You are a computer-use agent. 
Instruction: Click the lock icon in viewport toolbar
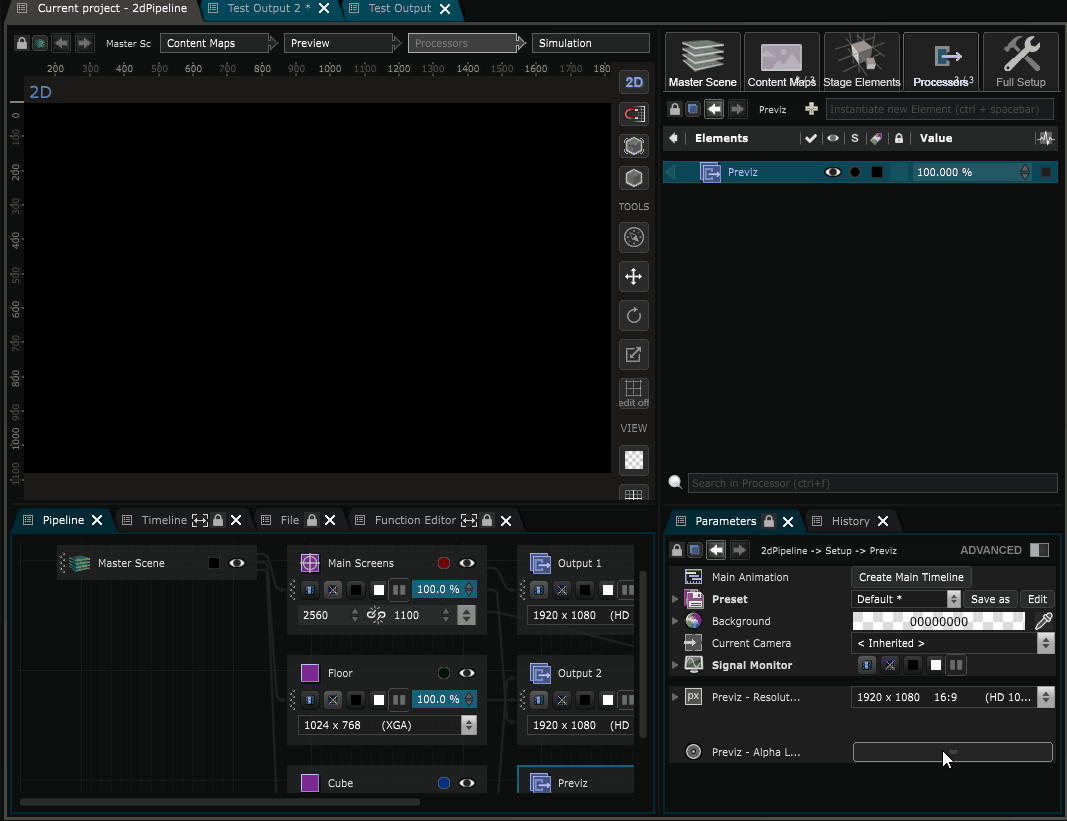coord(22,44)
